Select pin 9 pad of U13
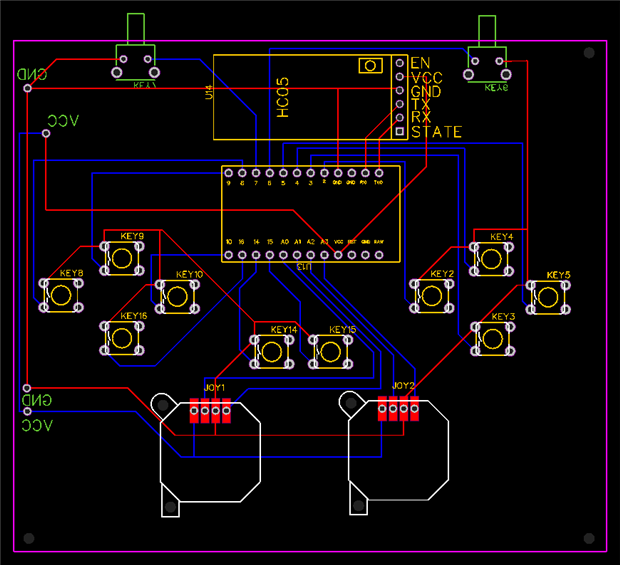 pos(229,173)
